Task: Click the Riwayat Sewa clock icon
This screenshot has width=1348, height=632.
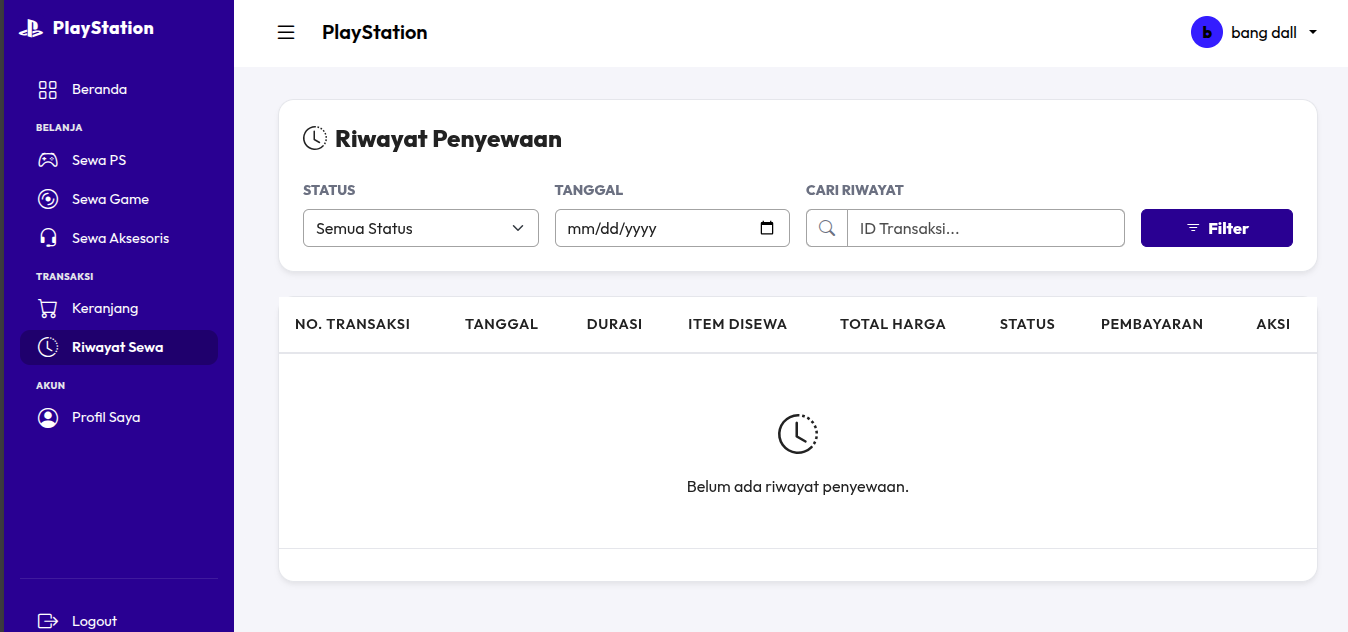Action: (x=48, y=347)
